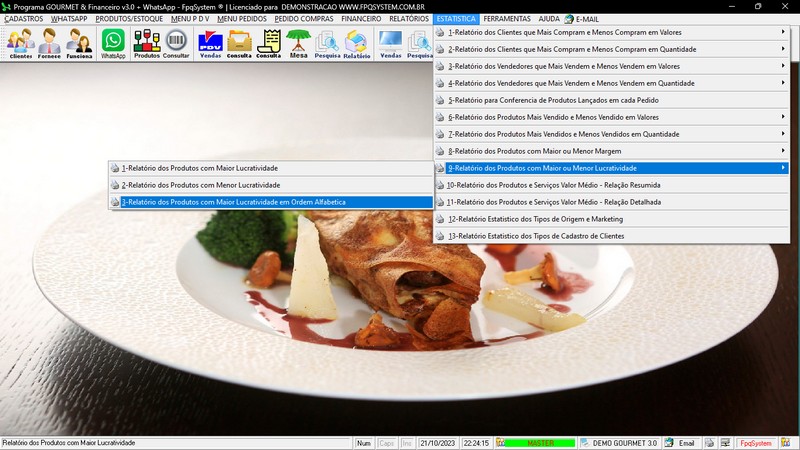Screen dimensions: 800x450
Task: Select 9-Relatório Produtos Maior ou Menor Lucratividade
Action: pos(611,168)
